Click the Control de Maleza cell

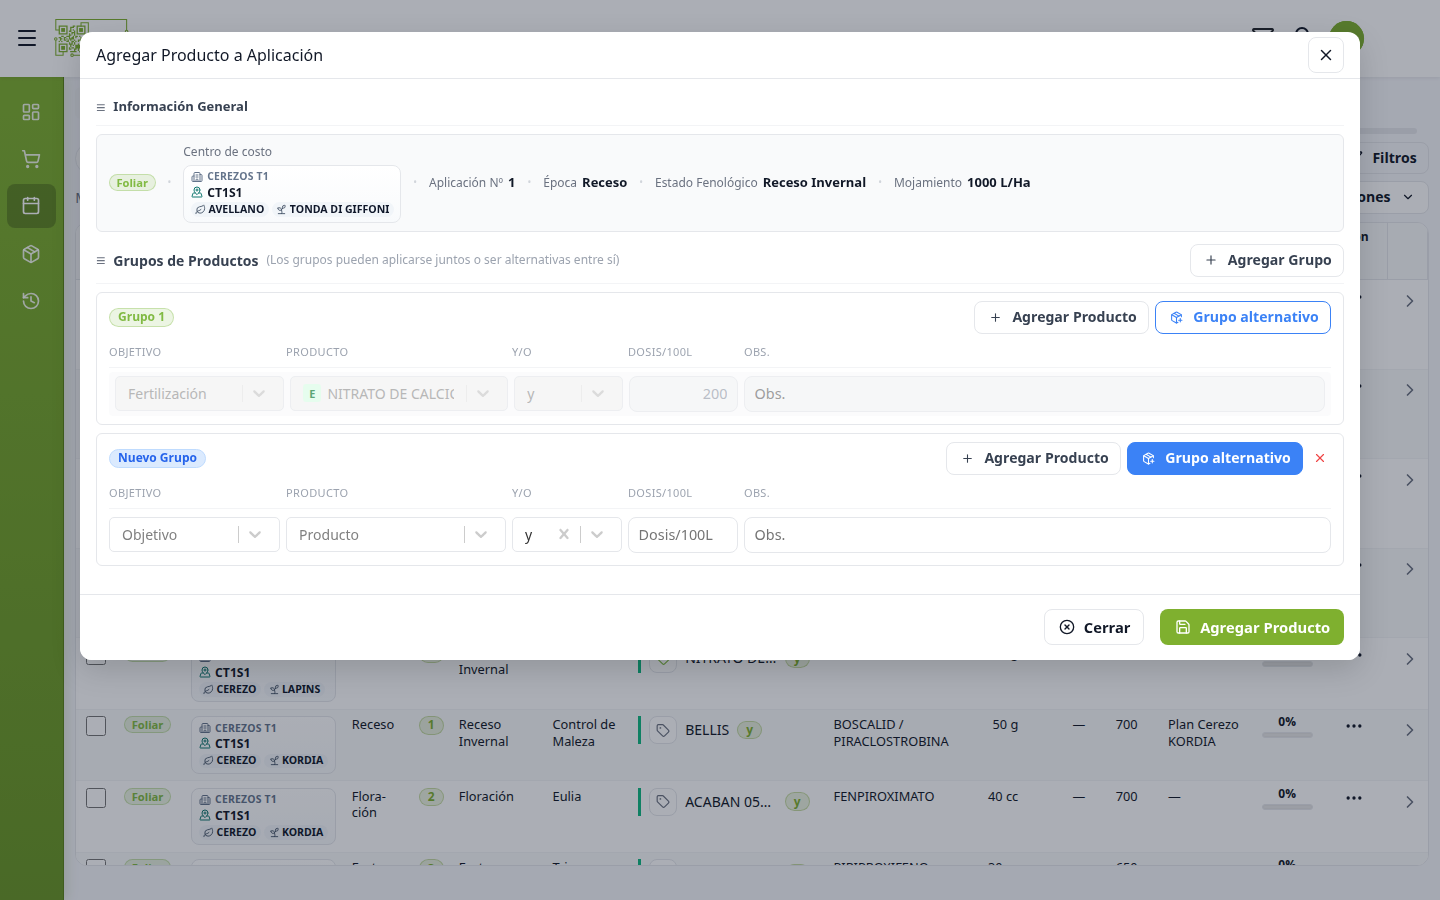pos(584,733)
